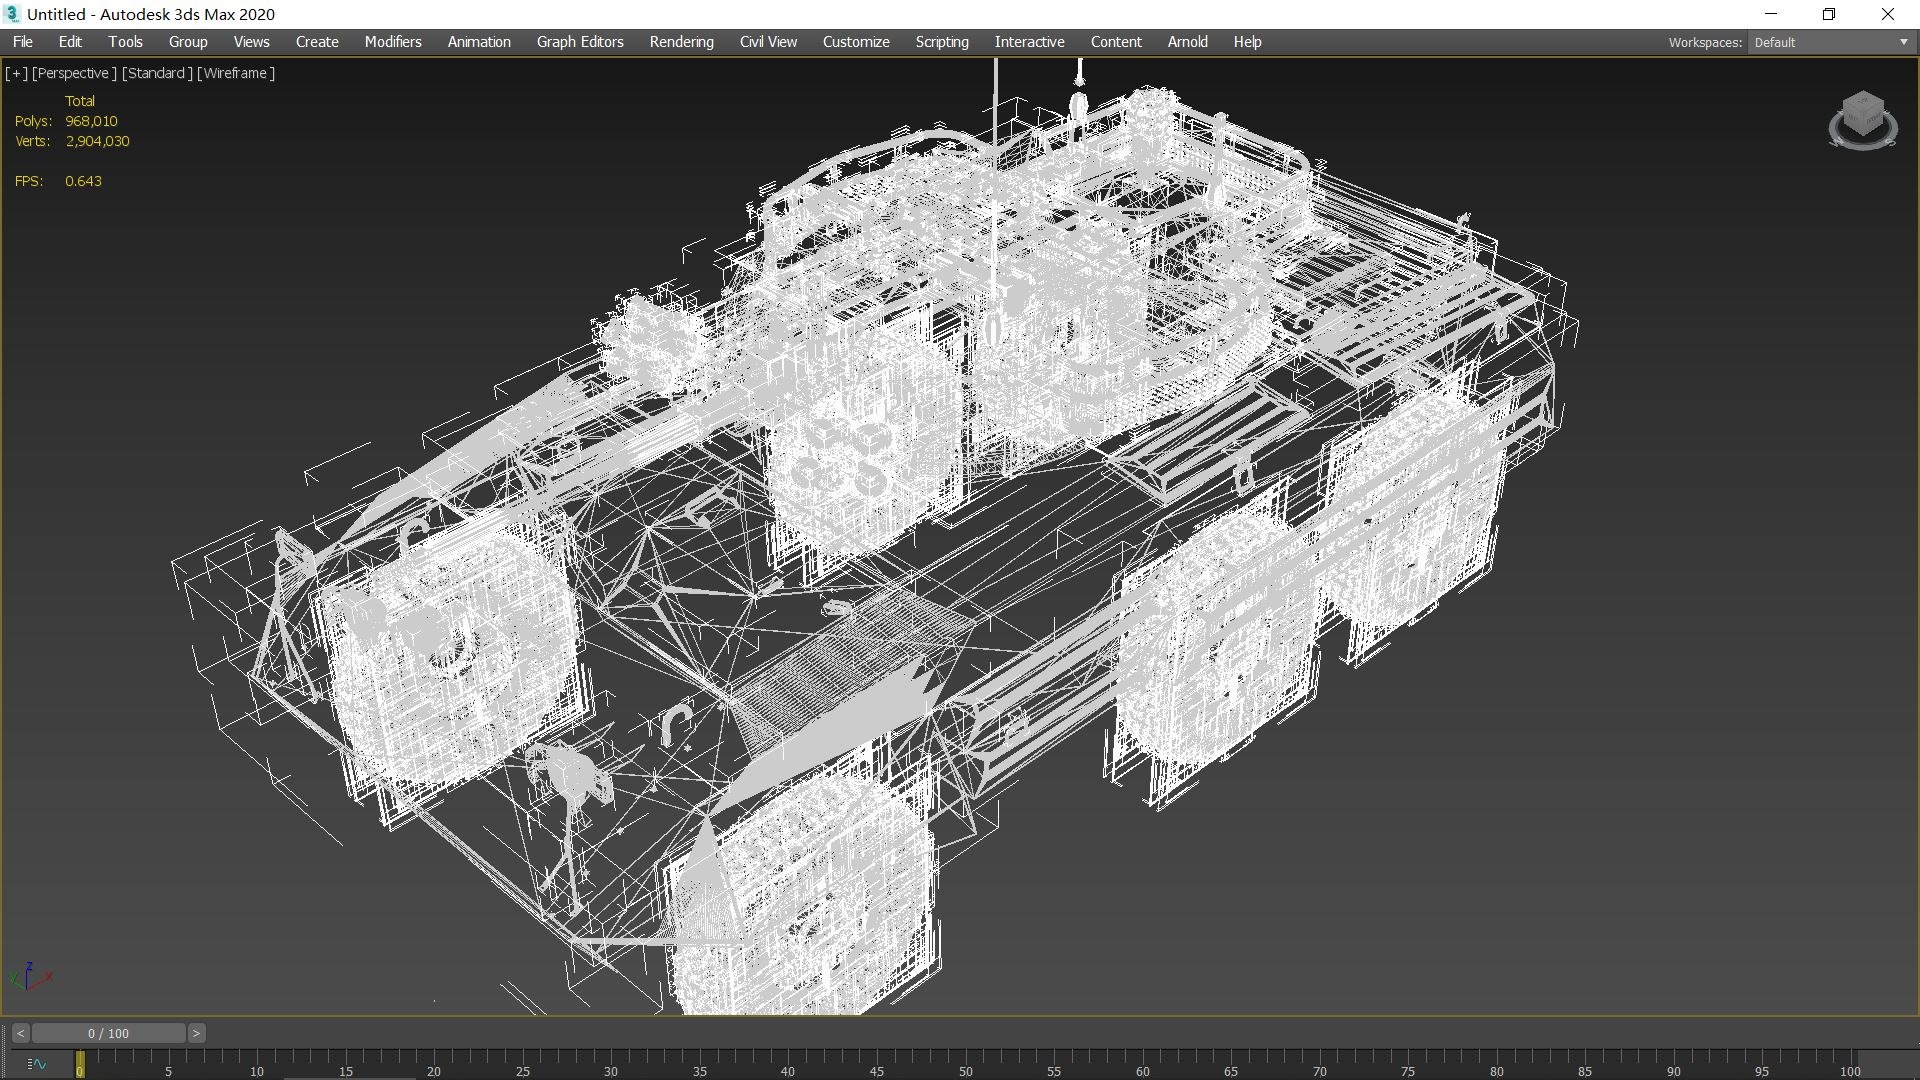The height and width of the screenshot is (1080, 1920).
Task: Open the Civil View menu
Action: [x=768, y=42]
